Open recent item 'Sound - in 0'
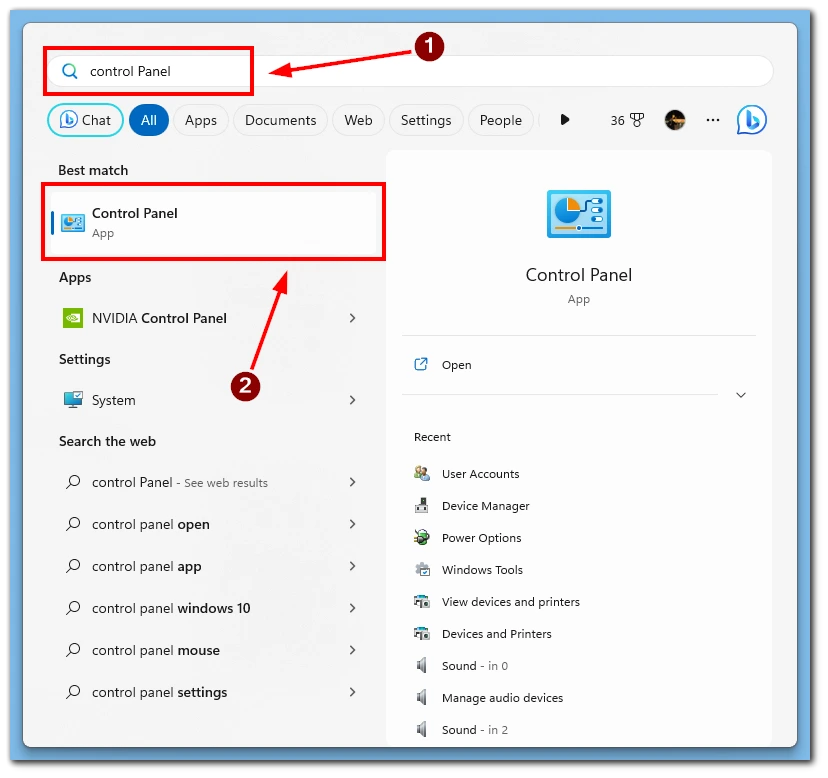The image size is (828, 778). pos(475,665)
